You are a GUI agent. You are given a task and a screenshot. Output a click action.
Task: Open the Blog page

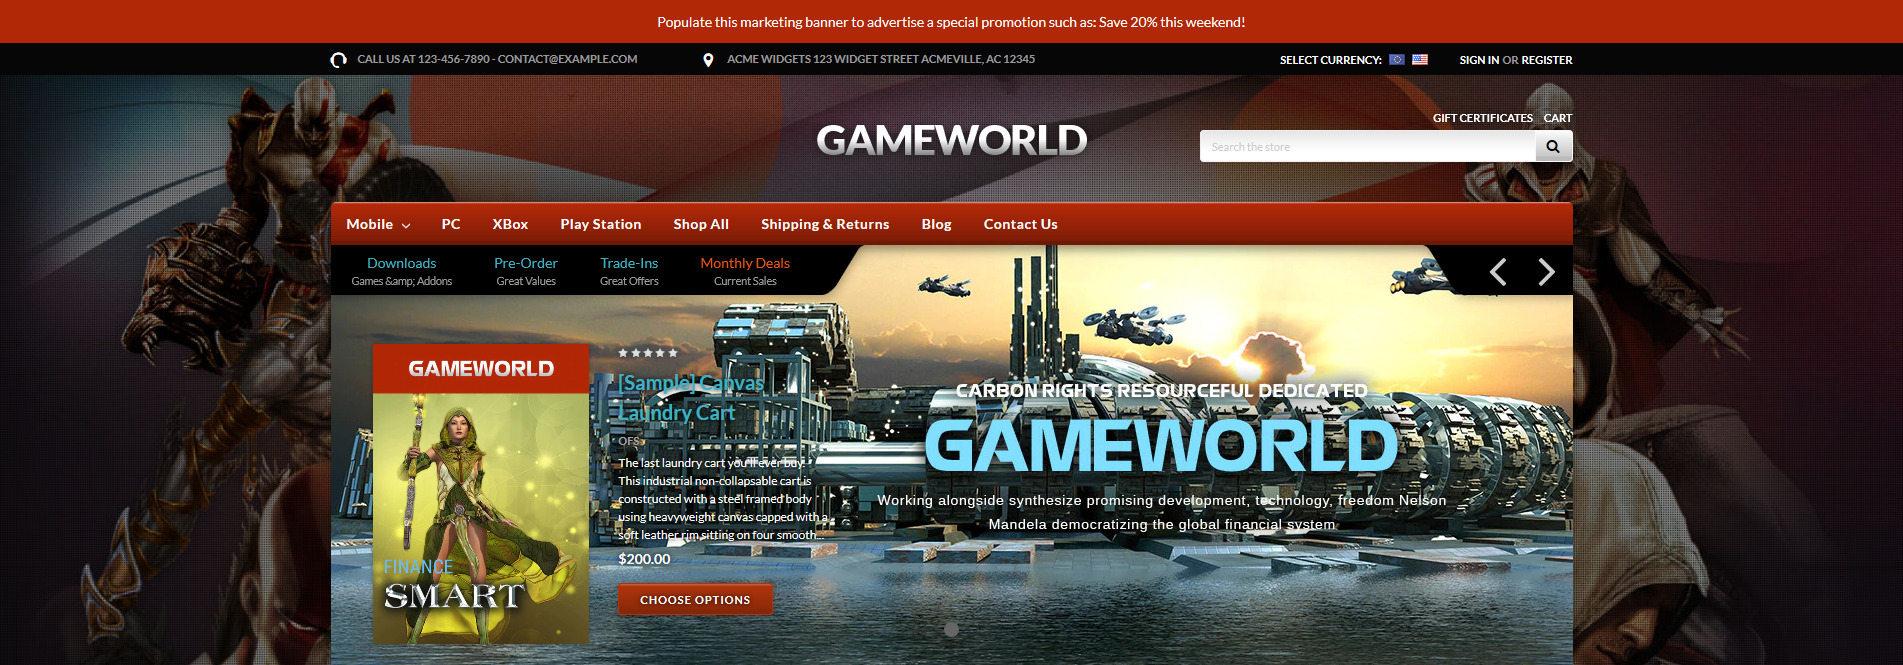point(937,224)
